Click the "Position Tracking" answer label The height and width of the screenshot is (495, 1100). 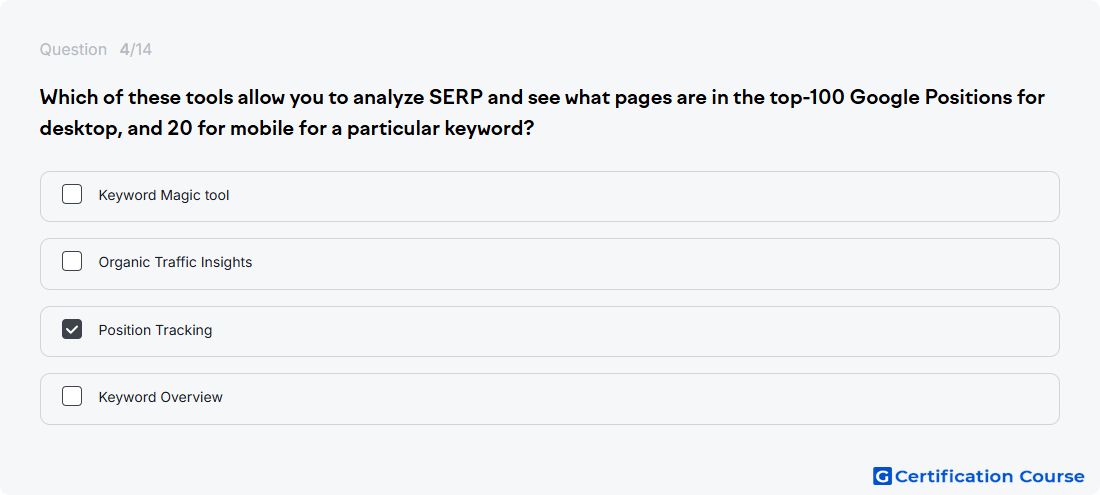[155, 330]
